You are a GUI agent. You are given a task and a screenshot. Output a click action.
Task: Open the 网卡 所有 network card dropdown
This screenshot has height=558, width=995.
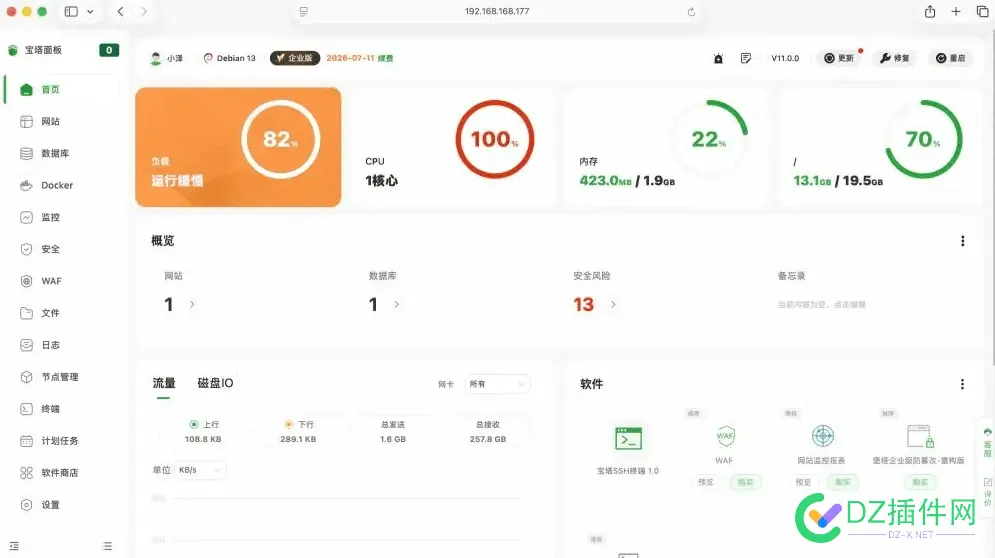point(497,384)
